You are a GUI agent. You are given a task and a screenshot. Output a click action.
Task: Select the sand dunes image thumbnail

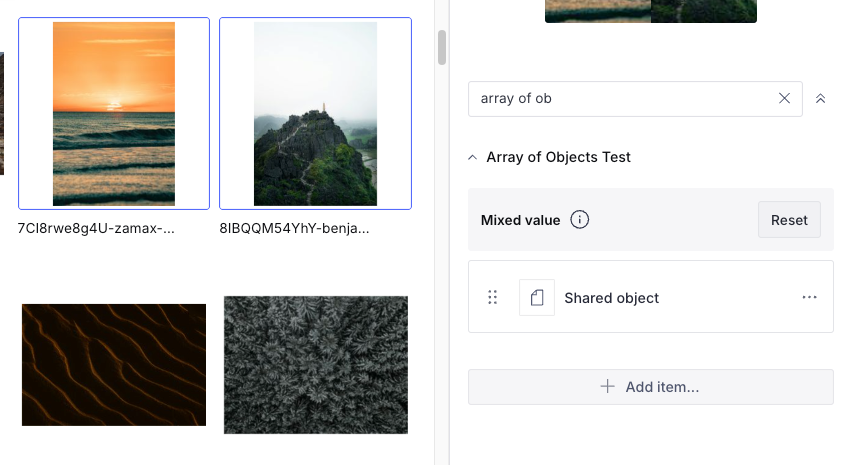coord(114,365)
